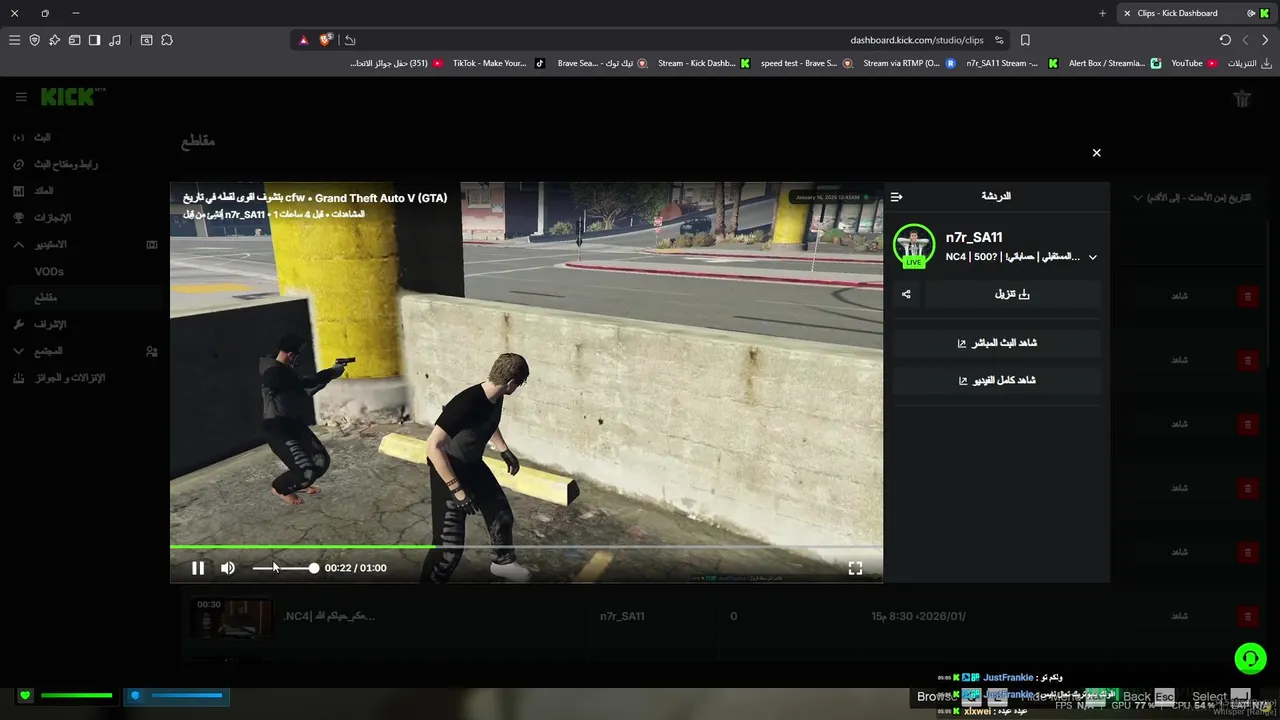Screen dimensions: 1280x720
Task: Open browser tab search icon
Action: click(146, 40)
